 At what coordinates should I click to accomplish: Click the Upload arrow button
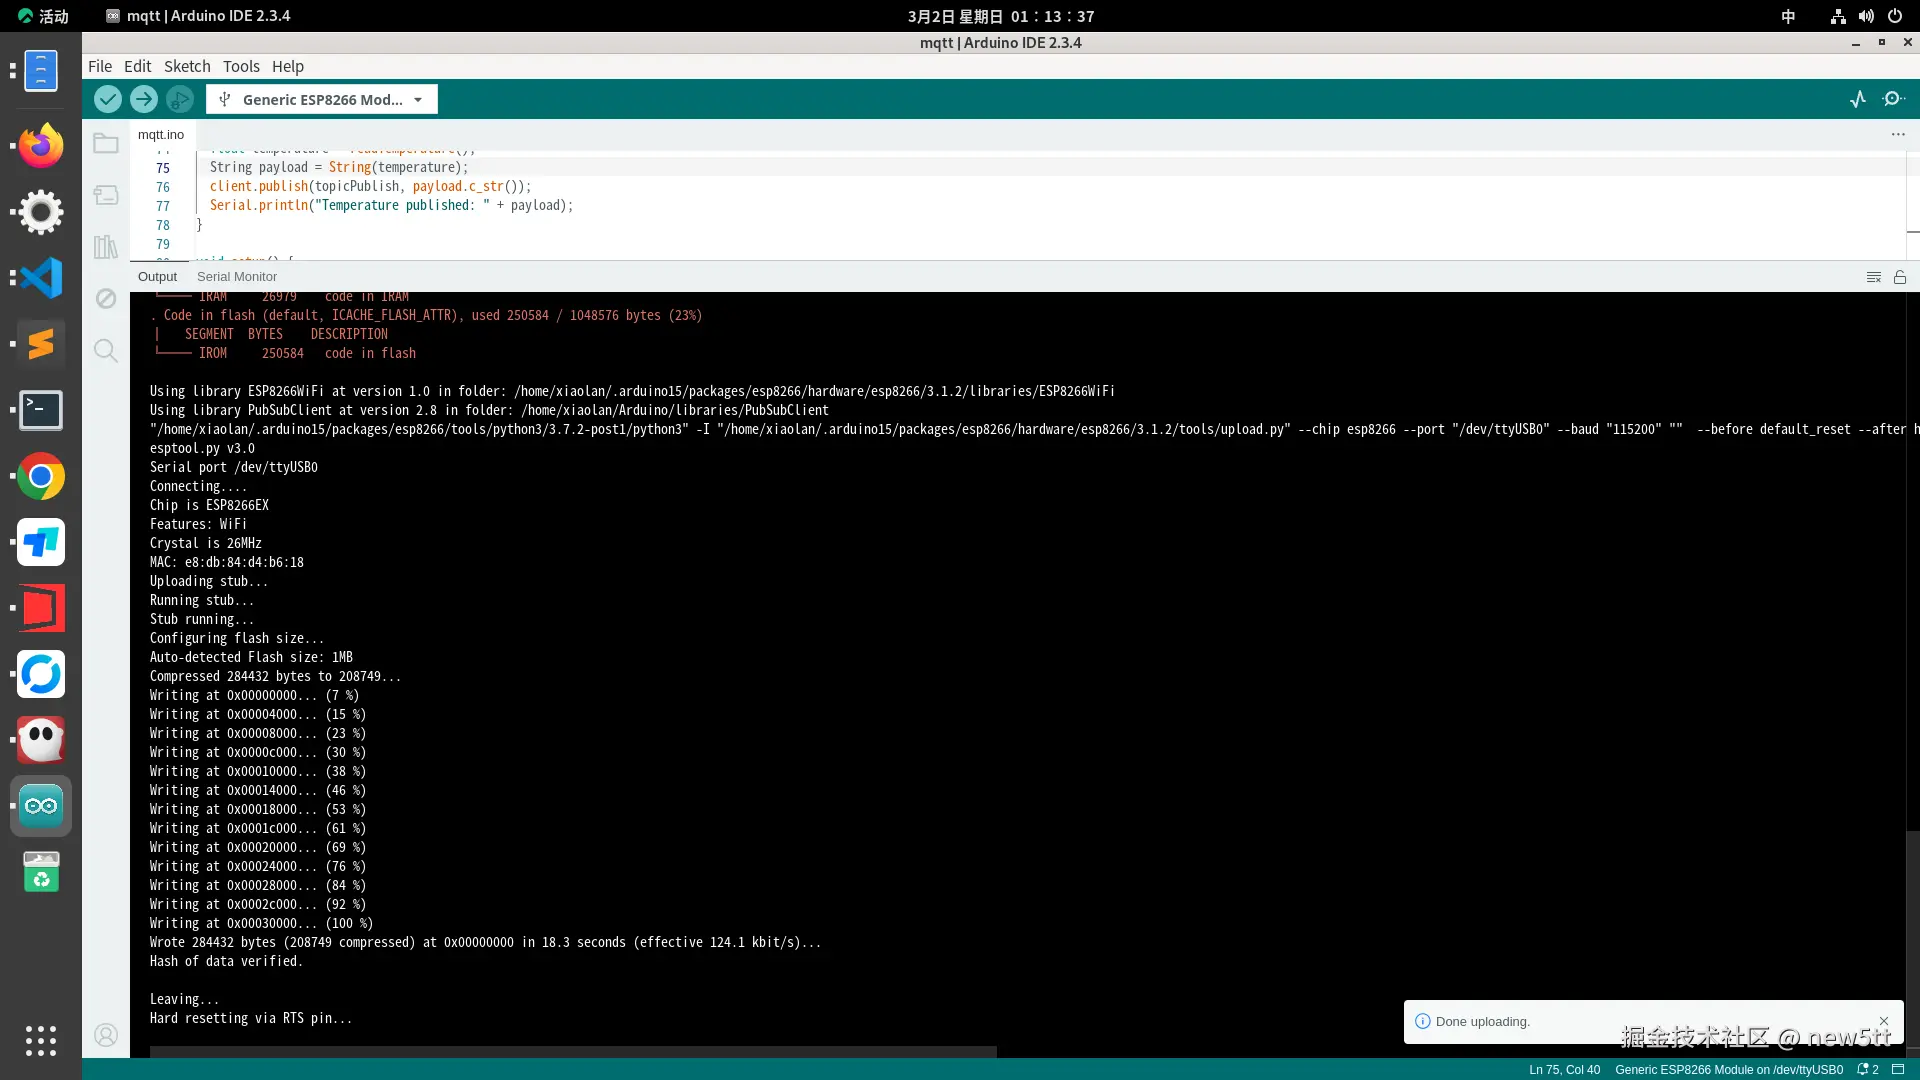144,99
